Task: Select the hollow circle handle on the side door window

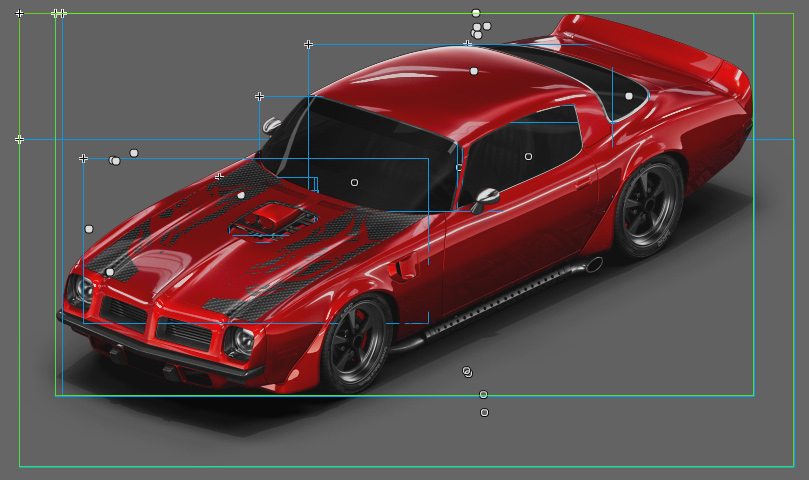Action: pos(528,156)
